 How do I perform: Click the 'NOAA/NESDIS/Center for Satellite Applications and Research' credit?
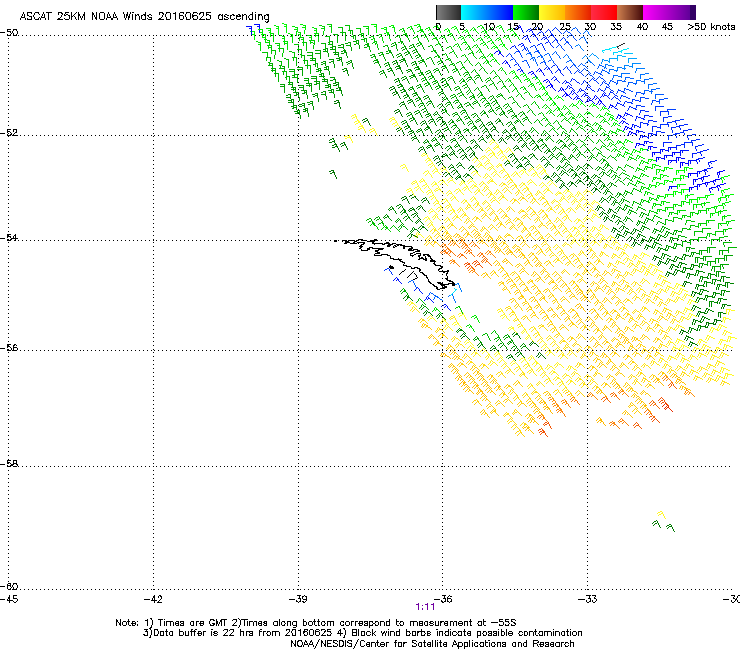point(432,644)
